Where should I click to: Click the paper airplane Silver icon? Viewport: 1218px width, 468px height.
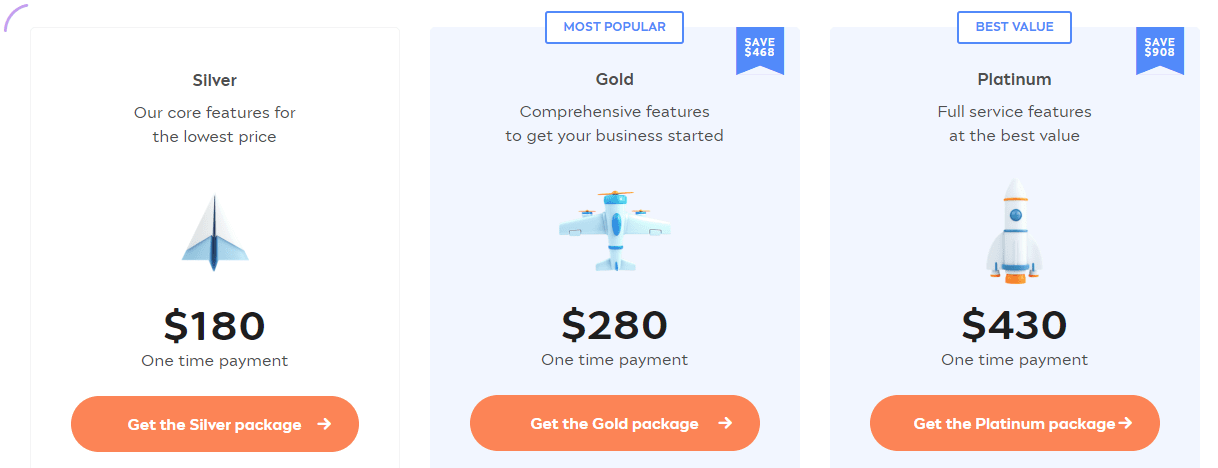coord(215,233)
